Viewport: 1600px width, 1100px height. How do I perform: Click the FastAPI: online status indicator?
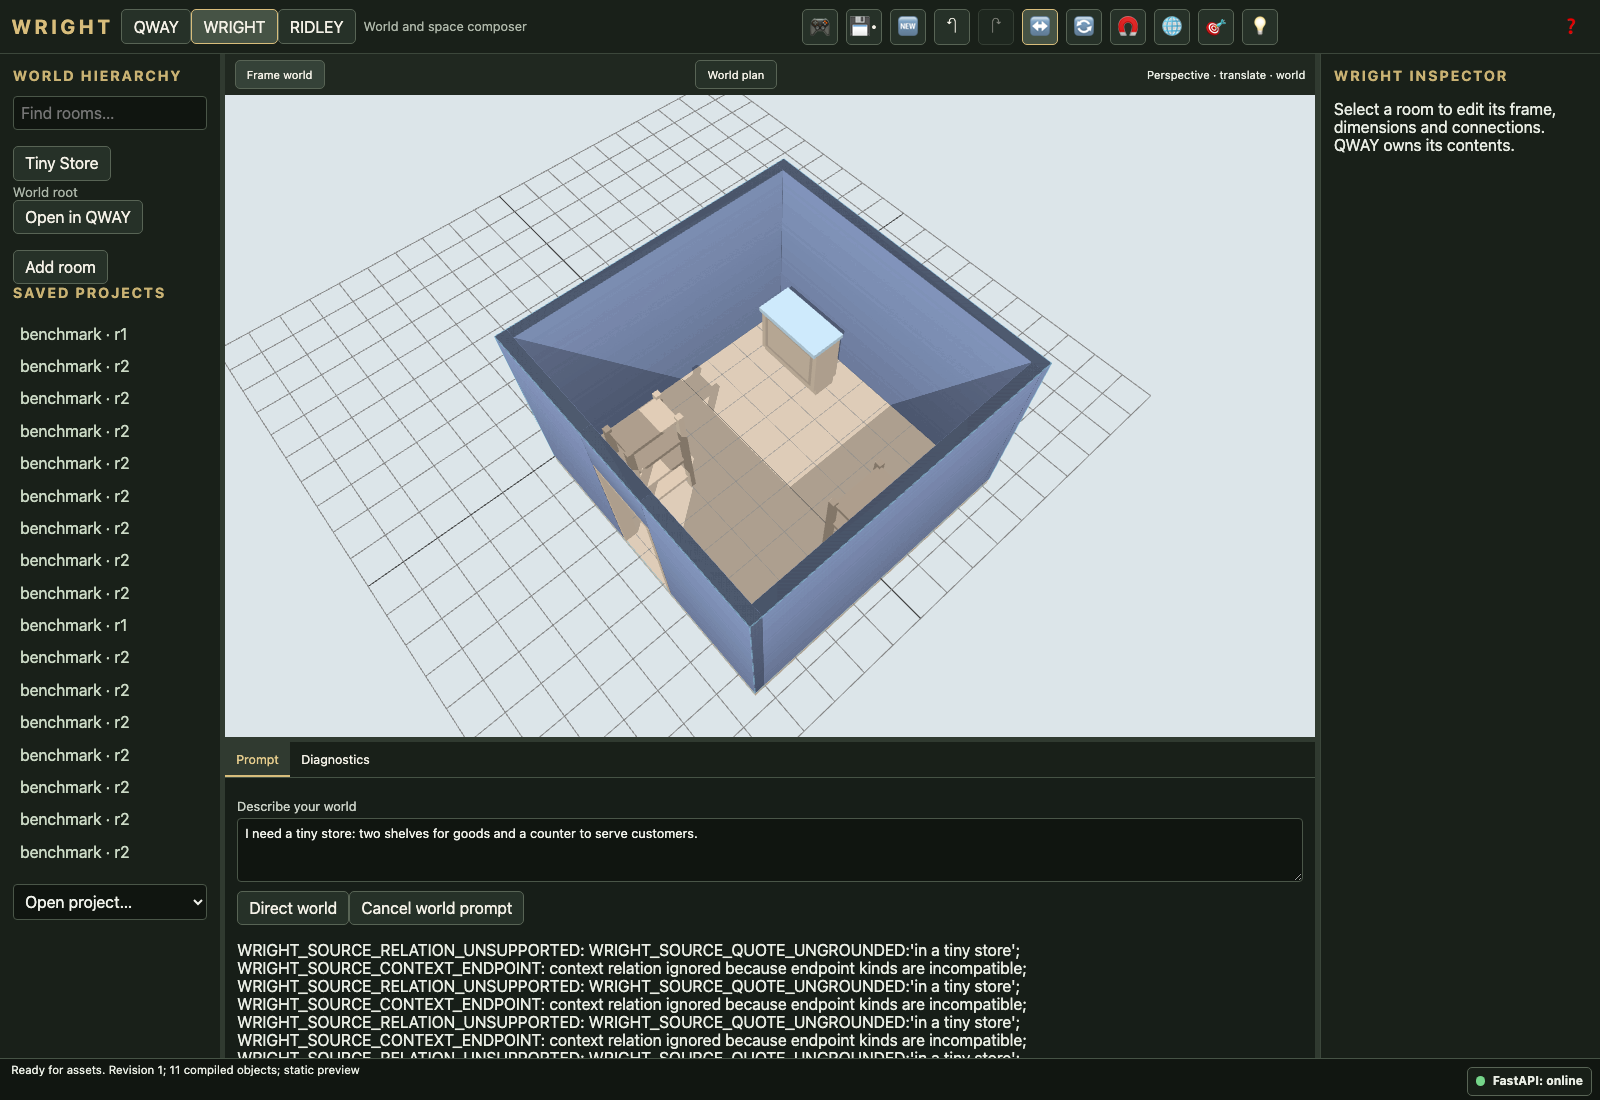1529,1081
